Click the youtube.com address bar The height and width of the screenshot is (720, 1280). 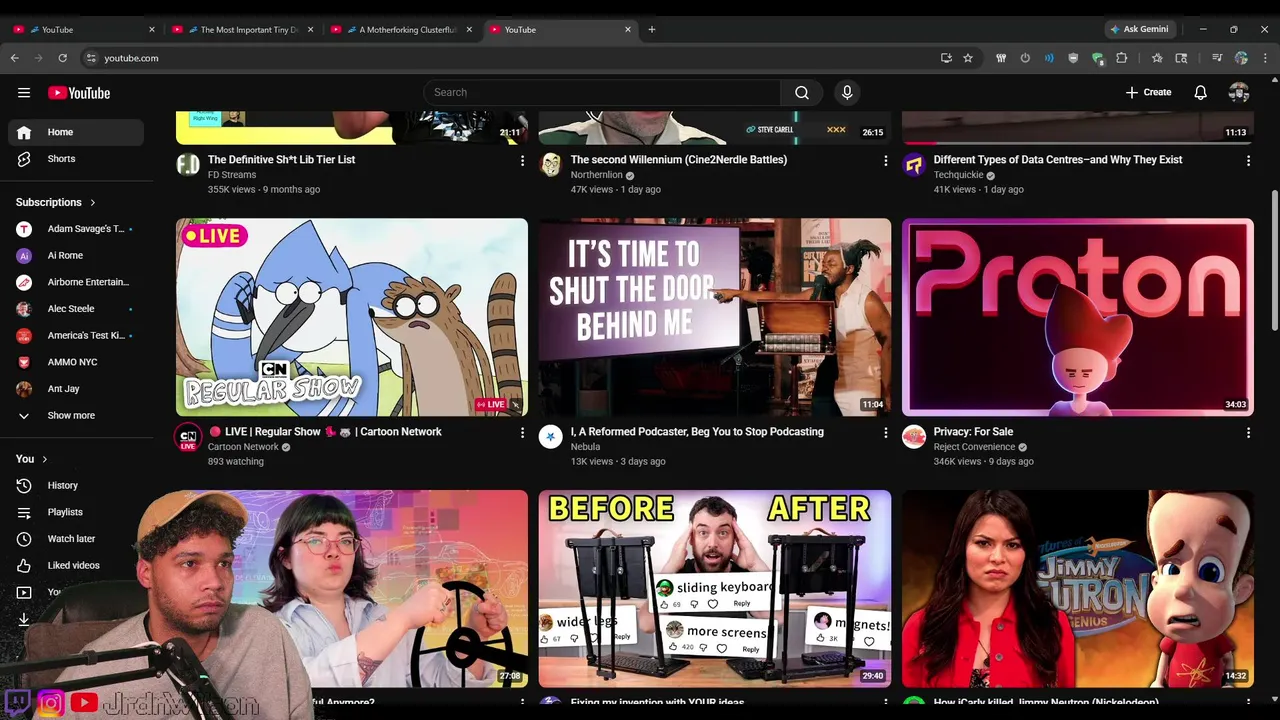point(520,58)
